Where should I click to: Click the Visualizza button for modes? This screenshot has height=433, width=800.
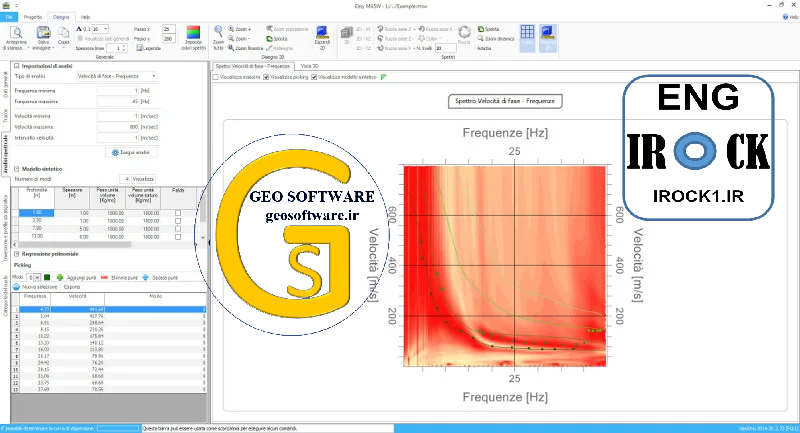click(x=143, y=179)
